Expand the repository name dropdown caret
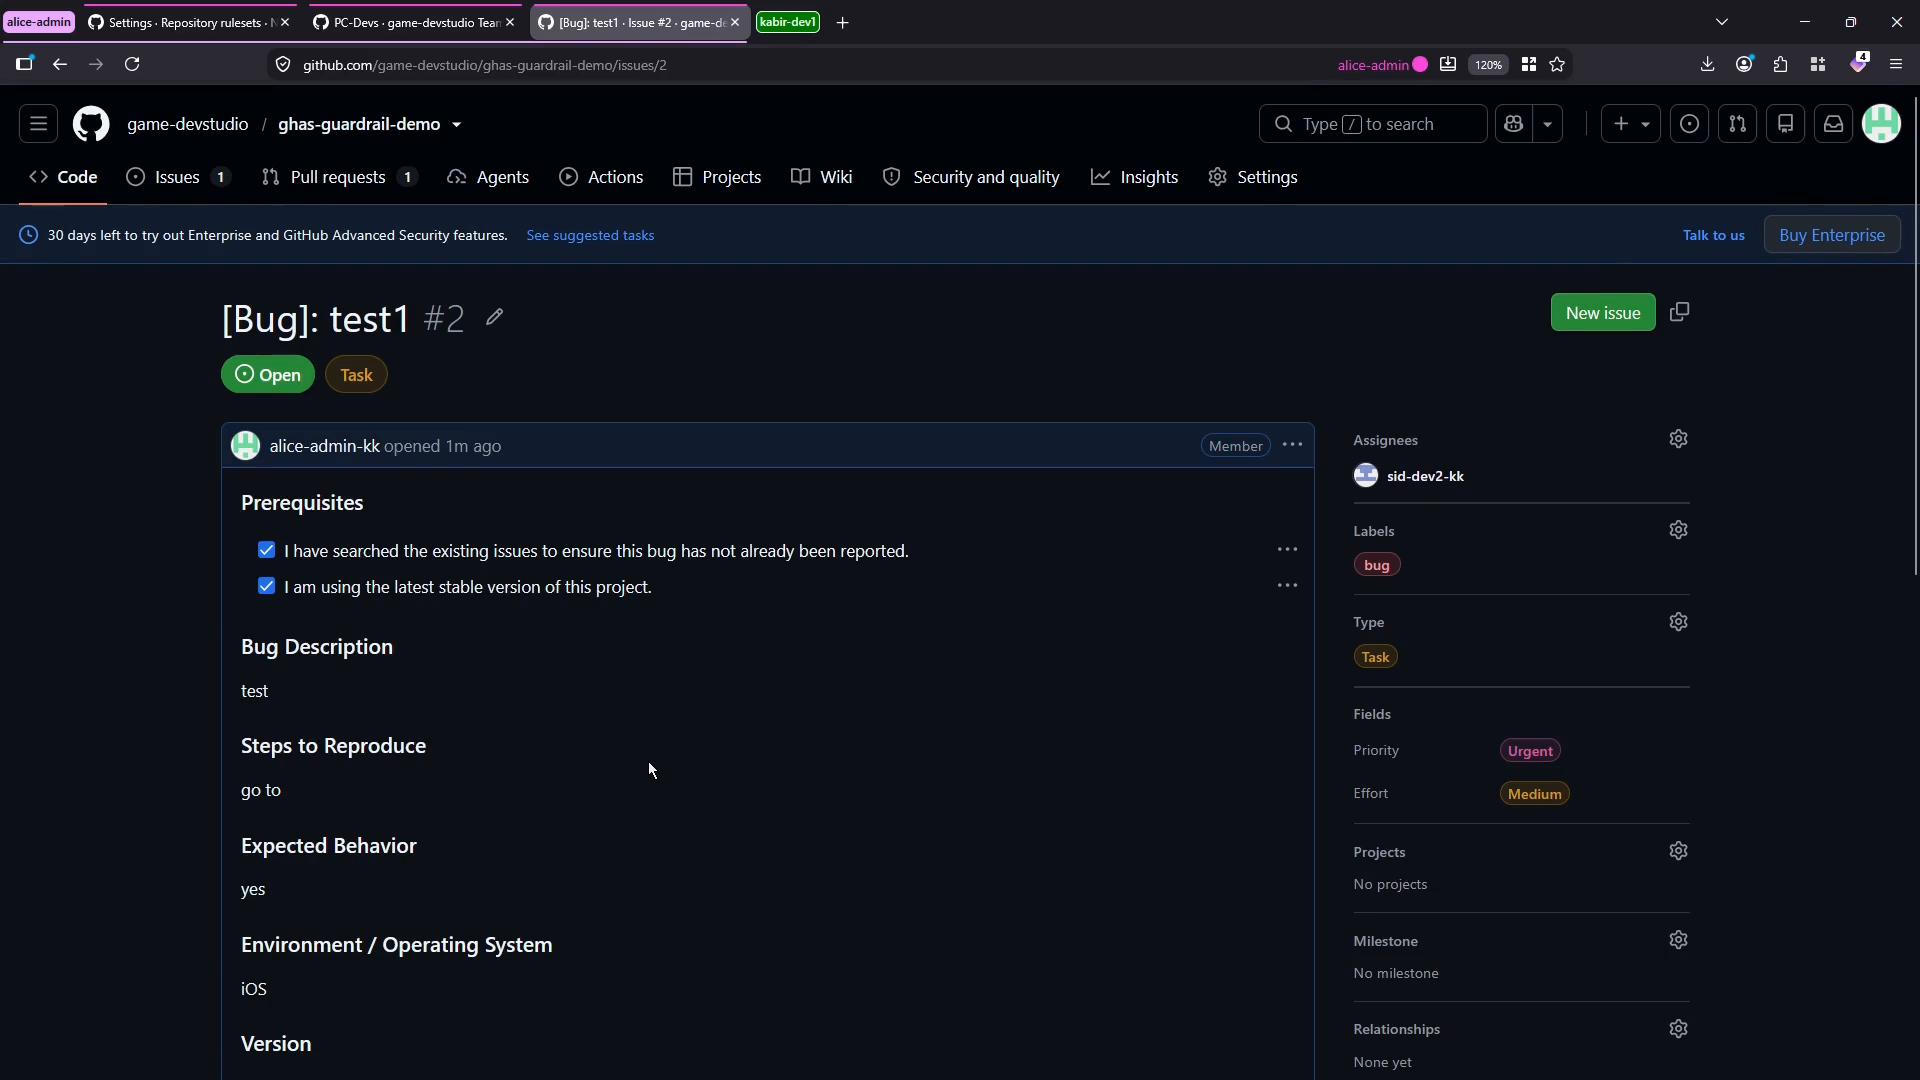 click(x=457, y=125)
